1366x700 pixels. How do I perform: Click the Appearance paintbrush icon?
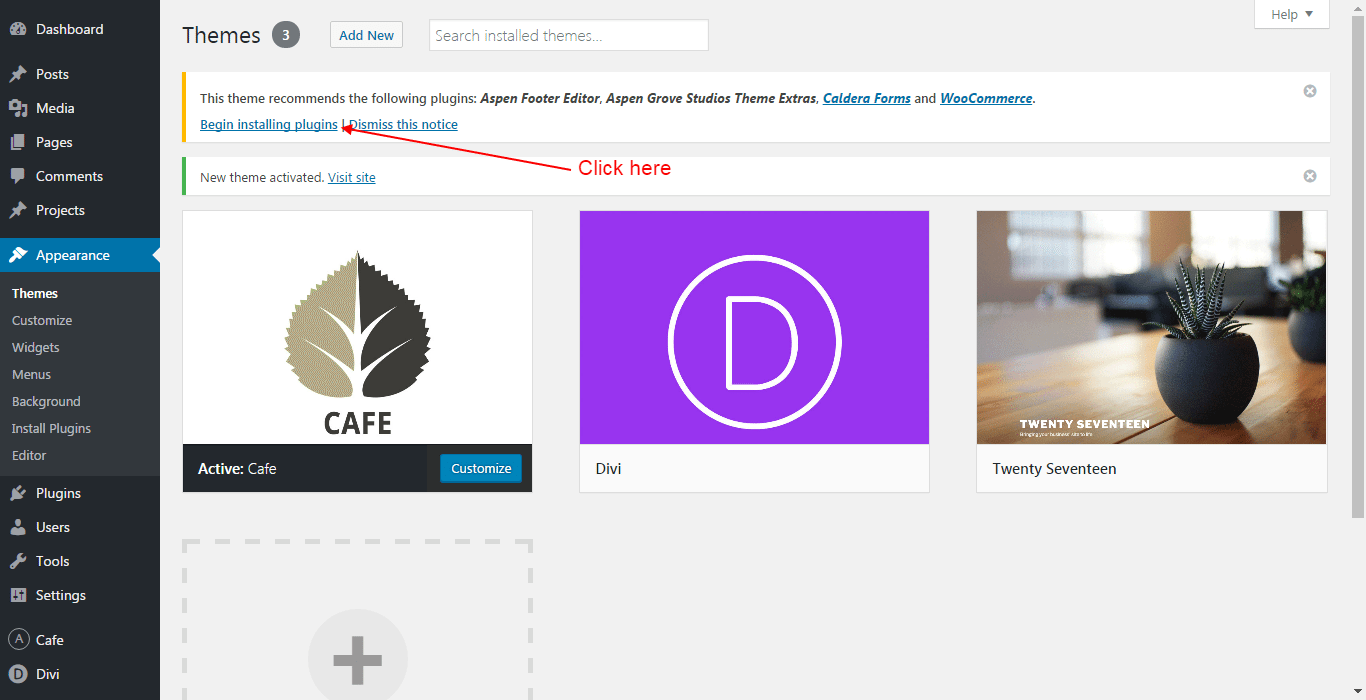click(x=18, y=255)
